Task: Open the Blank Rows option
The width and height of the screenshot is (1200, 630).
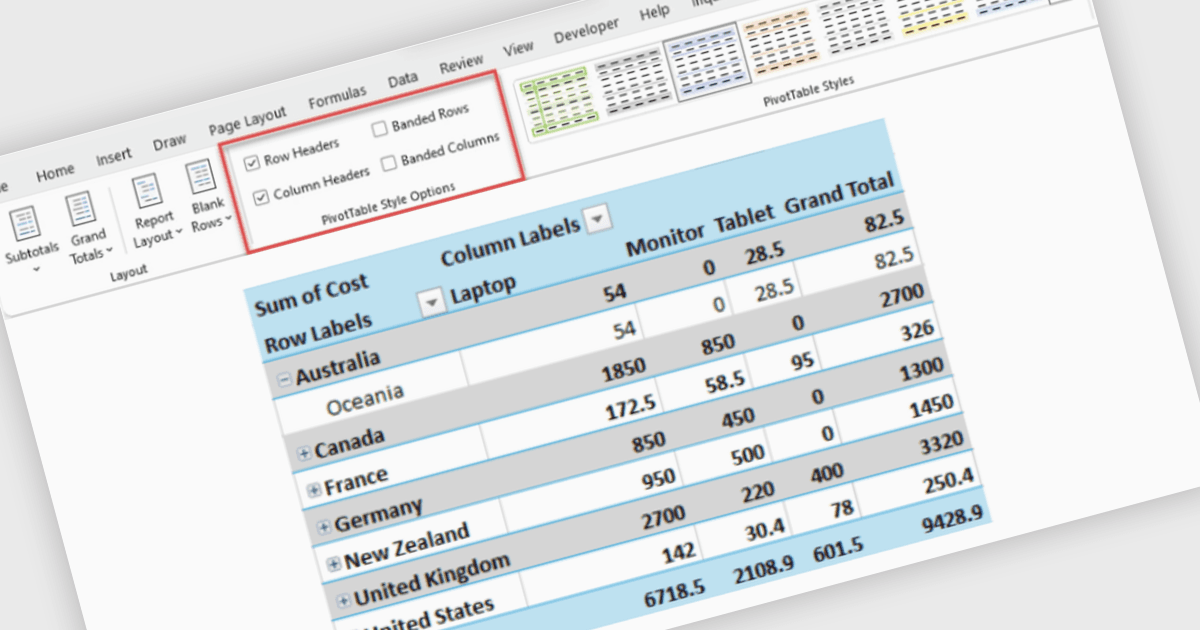Action: point(205,197)
